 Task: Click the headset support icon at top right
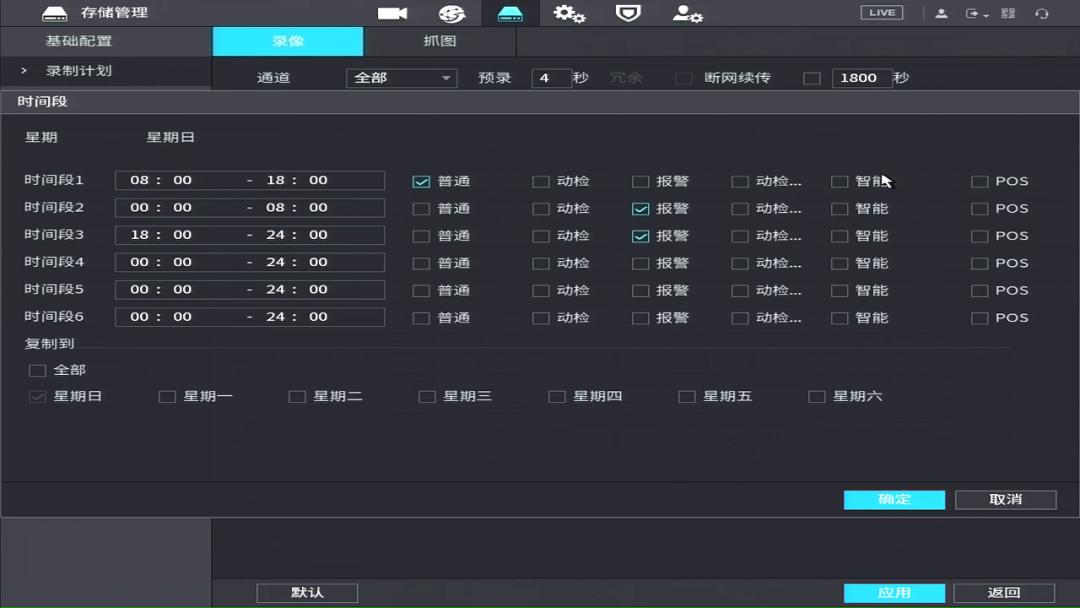[x=1043, y=13]
